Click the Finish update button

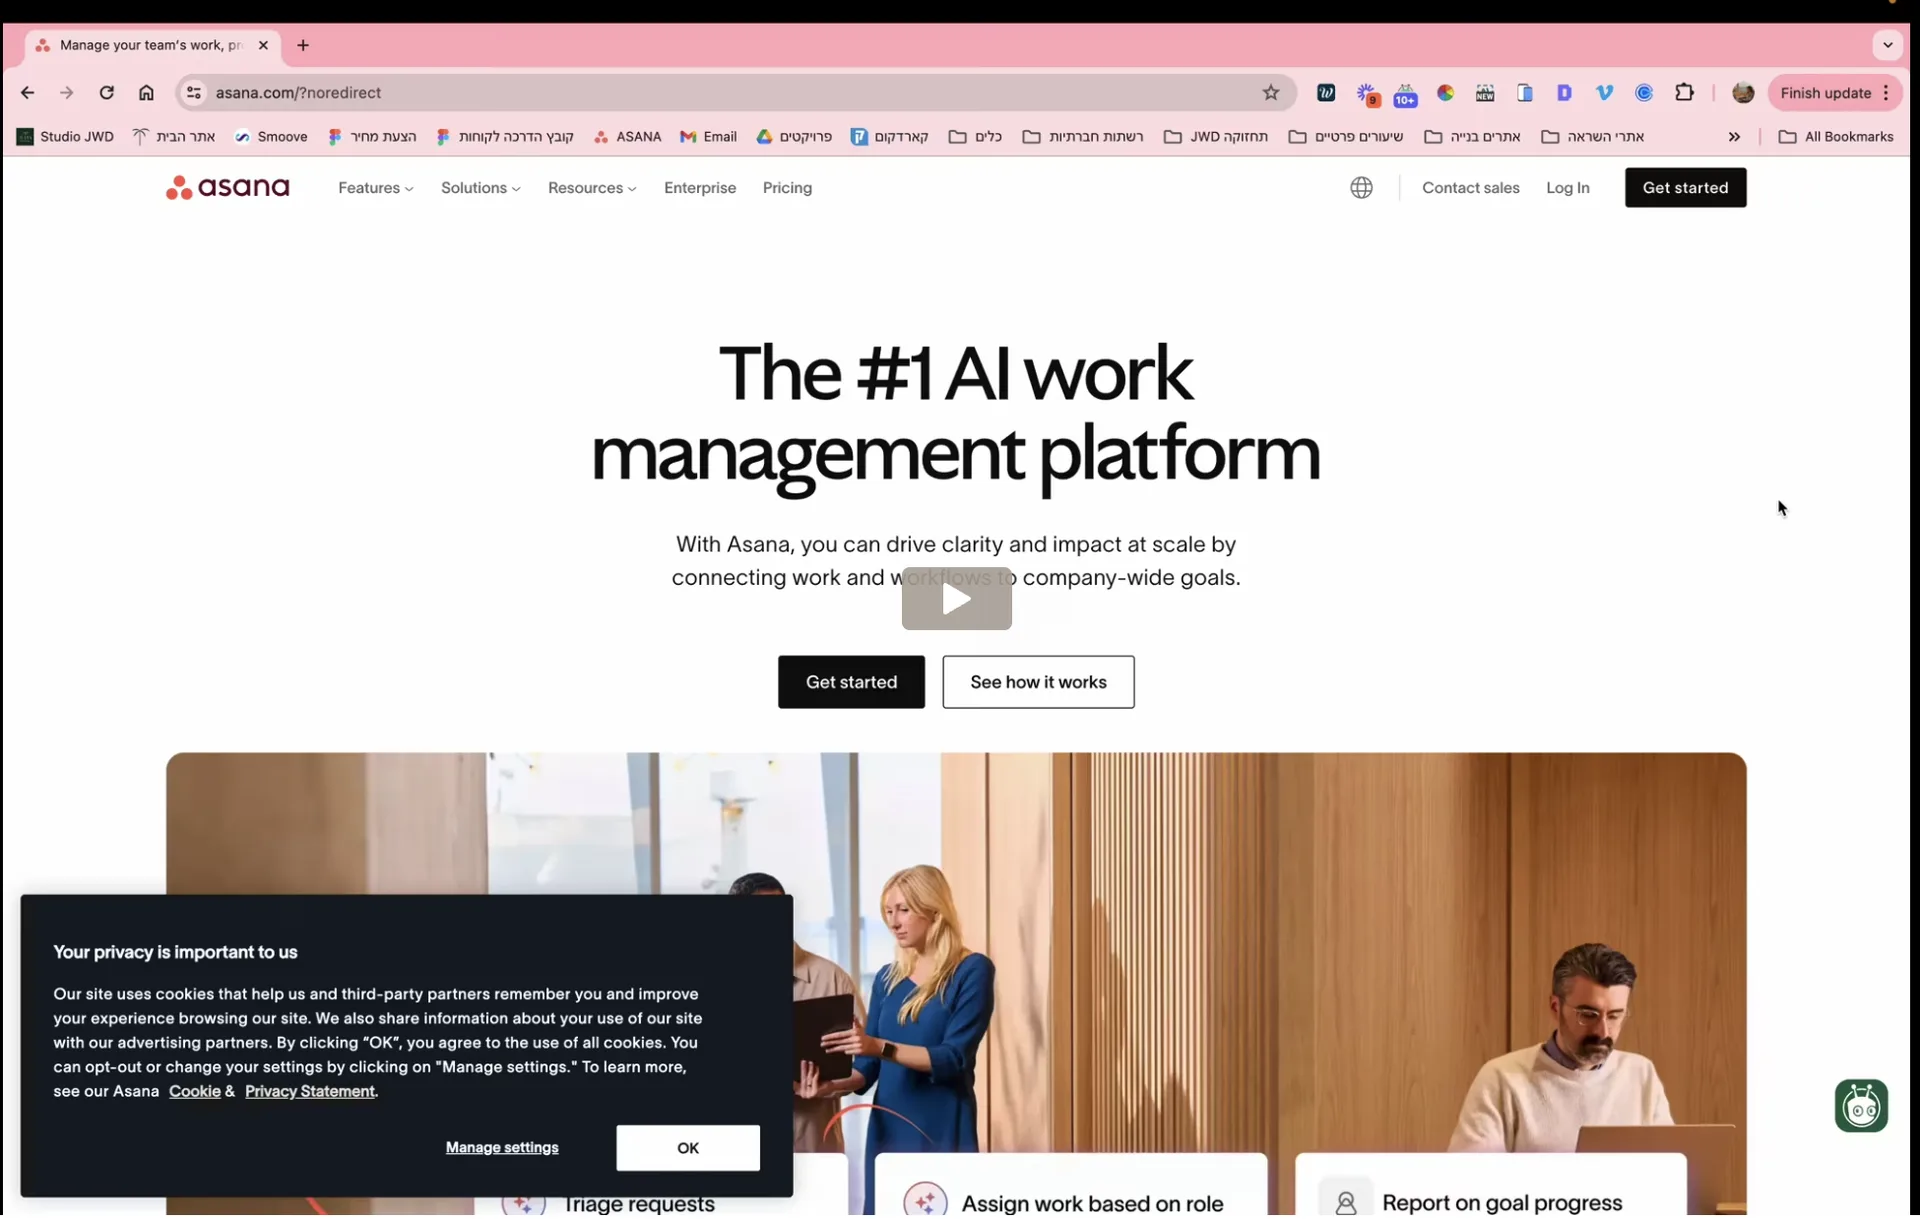1834,93
